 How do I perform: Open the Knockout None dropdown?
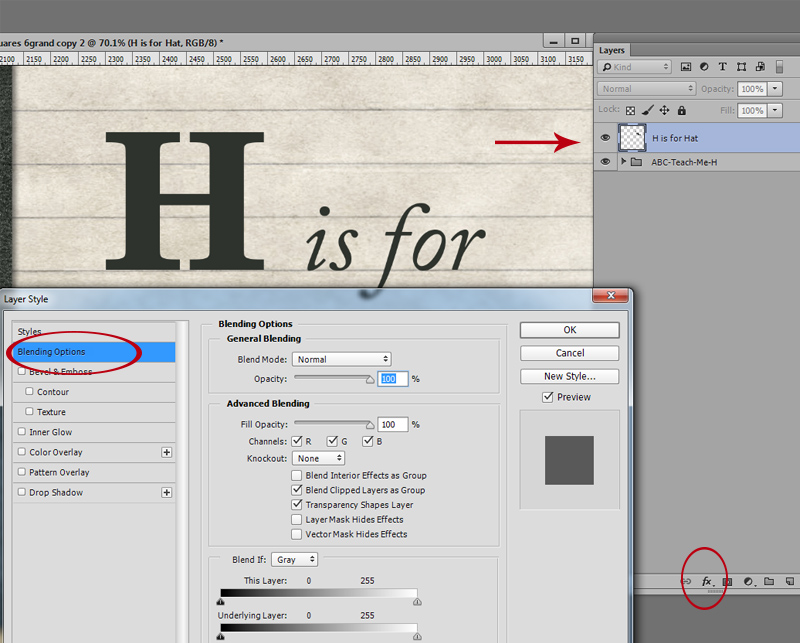[318, 458]
